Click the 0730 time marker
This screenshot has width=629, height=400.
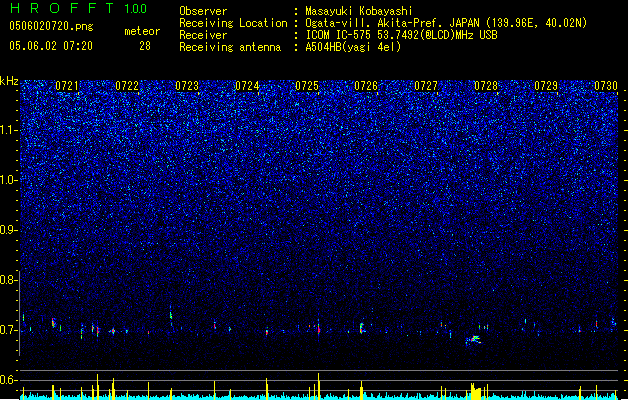click(606, 86)
